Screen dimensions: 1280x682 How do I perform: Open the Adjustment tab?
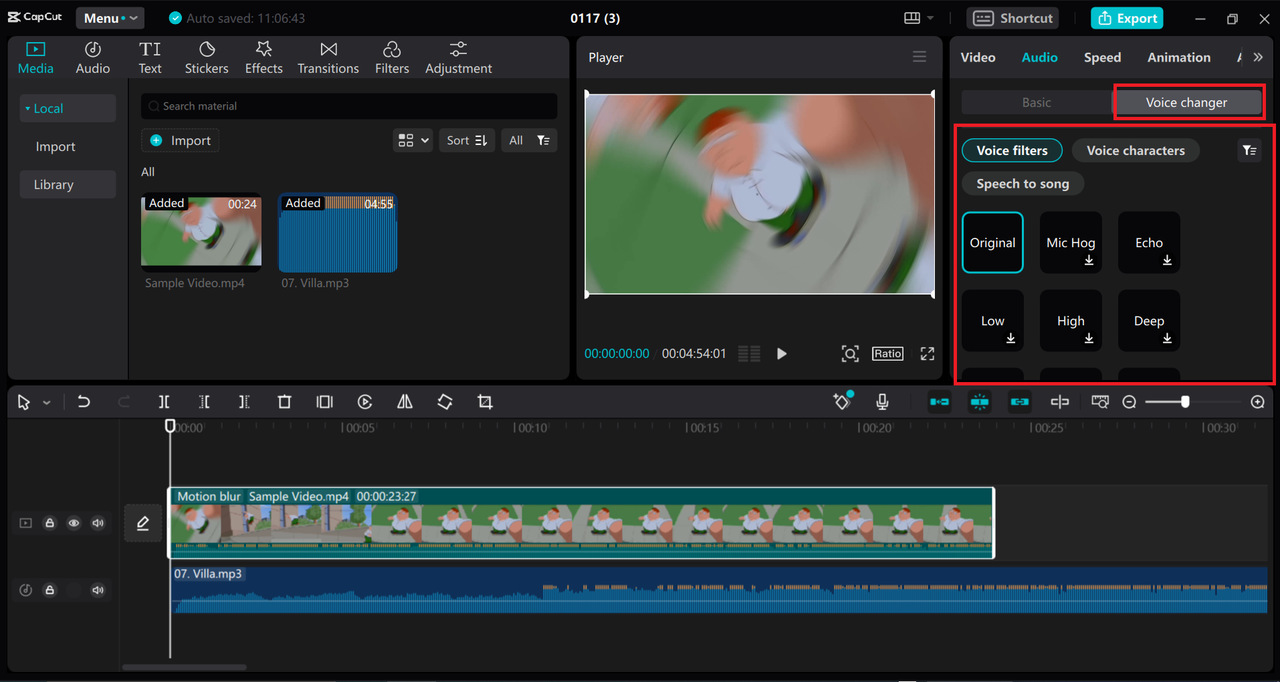[x=458, y=58]
